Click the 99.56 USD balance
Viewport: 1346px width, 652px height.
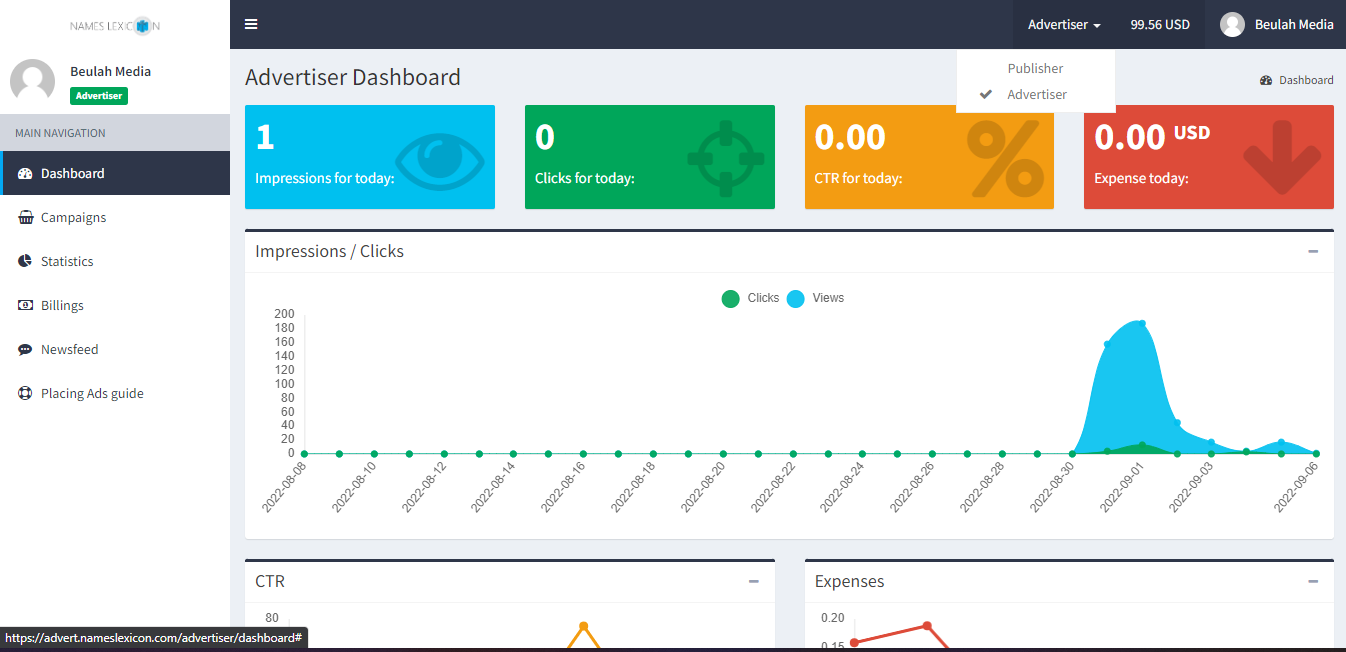coord(1160,25)
